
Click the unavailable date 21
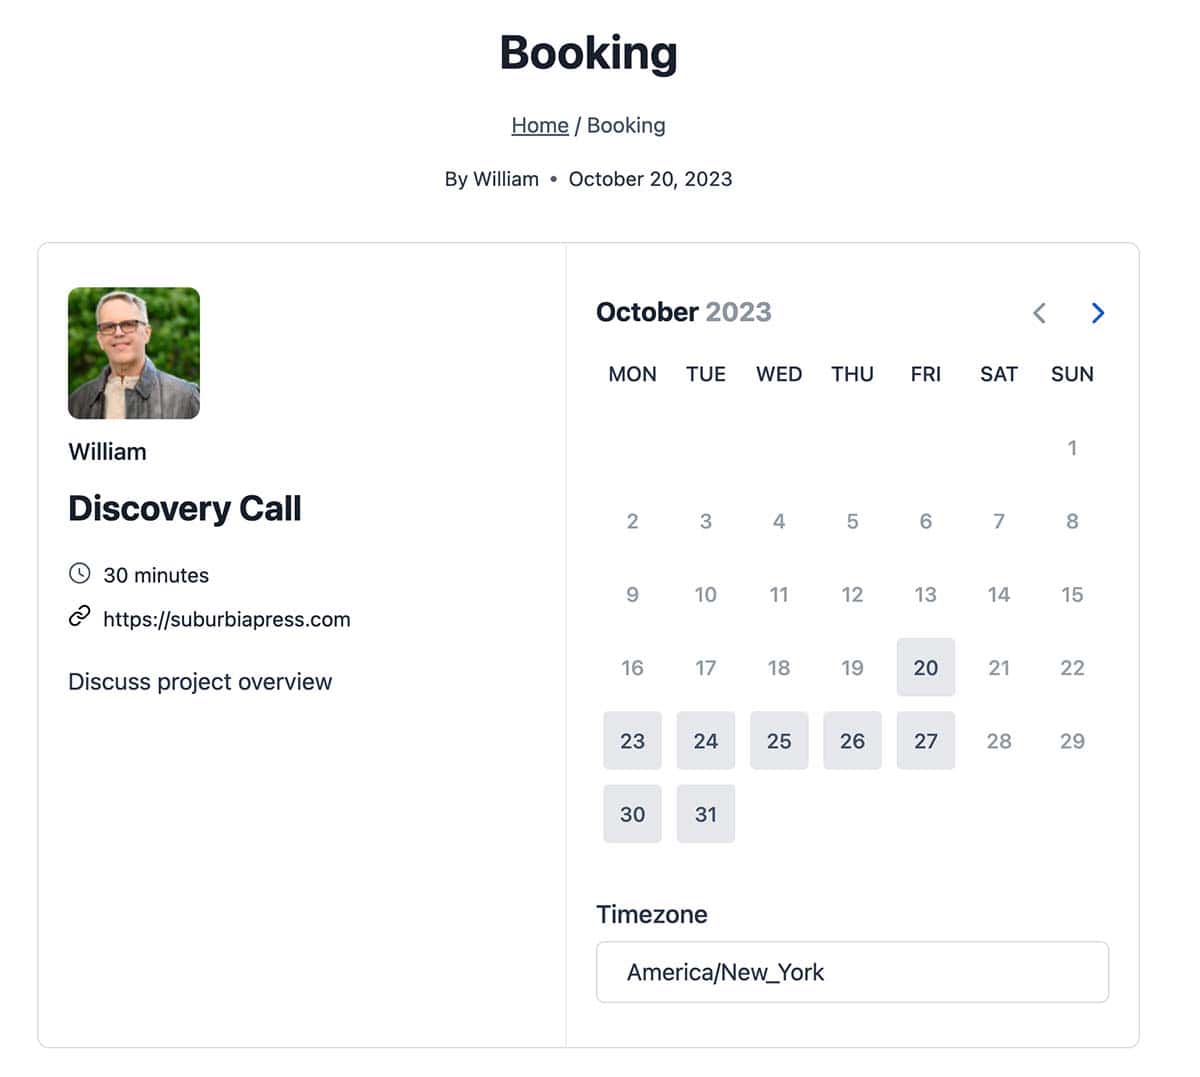point(999,667)
